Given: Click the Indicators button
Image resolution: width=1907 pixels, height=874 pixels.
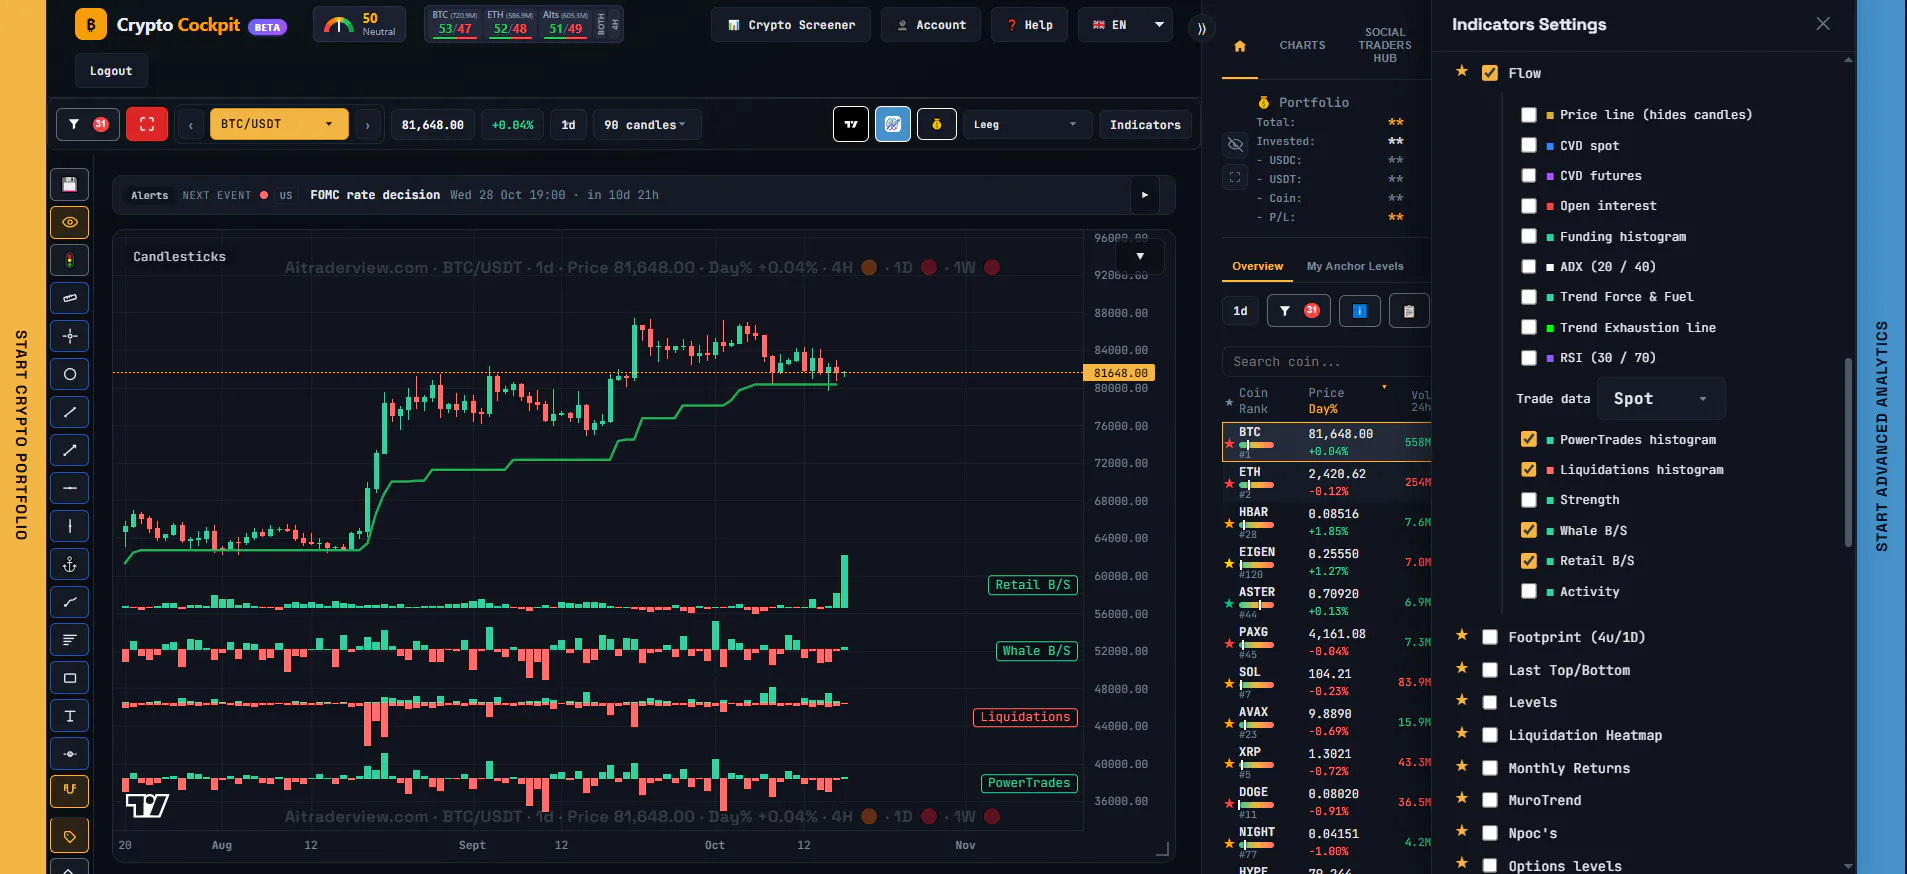Looking at the screenshot, I should tap(1145, 125).
